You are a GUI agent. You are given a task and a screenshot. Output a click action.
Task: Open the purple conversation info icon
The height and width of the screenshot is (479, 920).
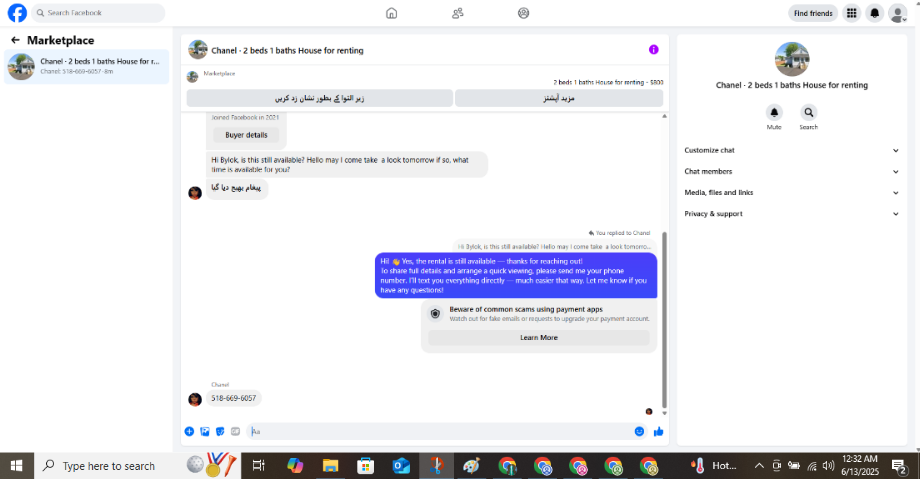[654, 50]
